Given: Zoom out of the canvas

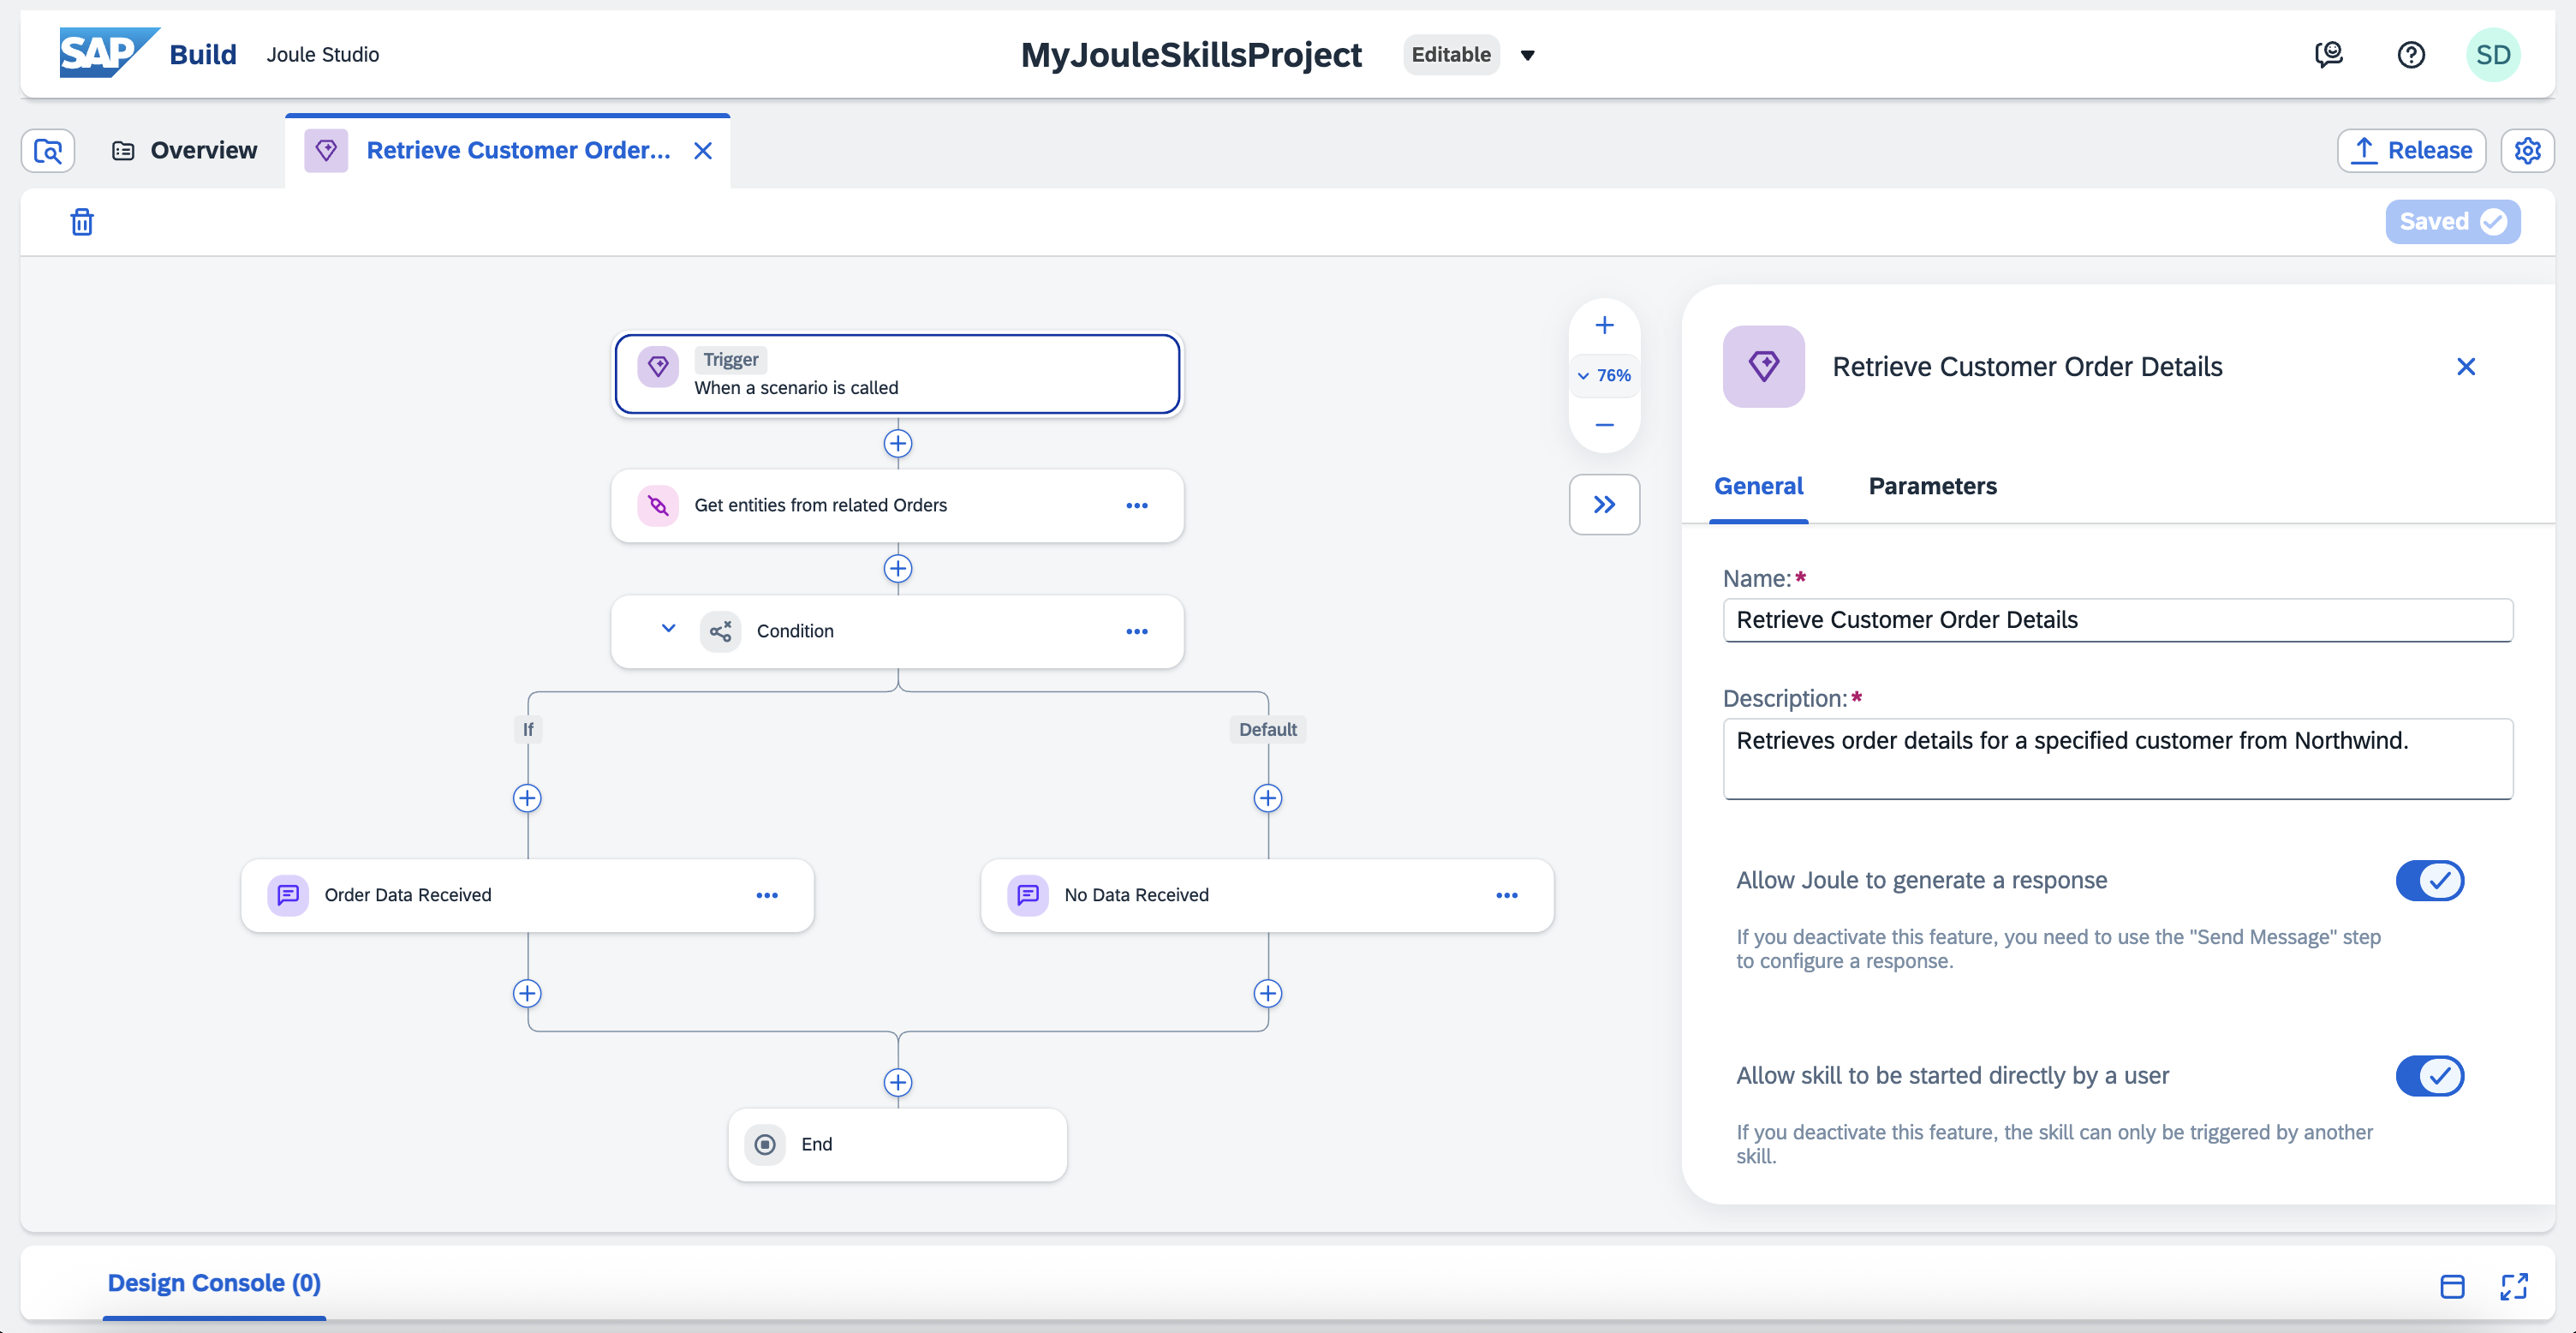Looking at the screenshot, I should tap(1604, 425).
